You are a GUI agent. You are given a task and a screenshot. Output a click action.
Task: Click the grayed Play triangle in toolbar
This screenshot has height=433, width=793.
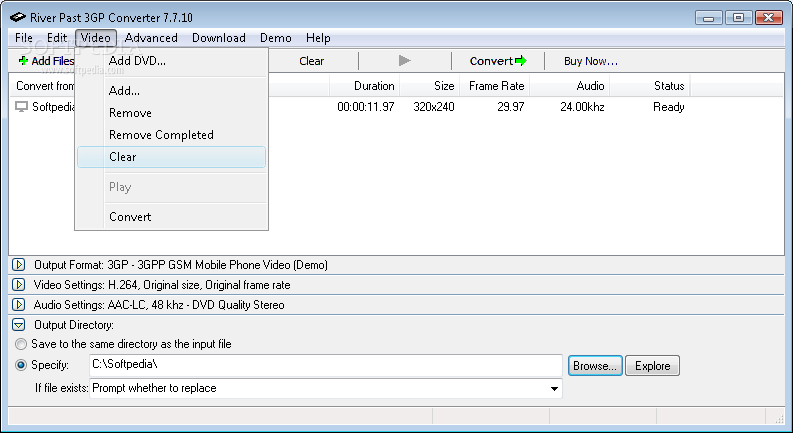(405, 61)
